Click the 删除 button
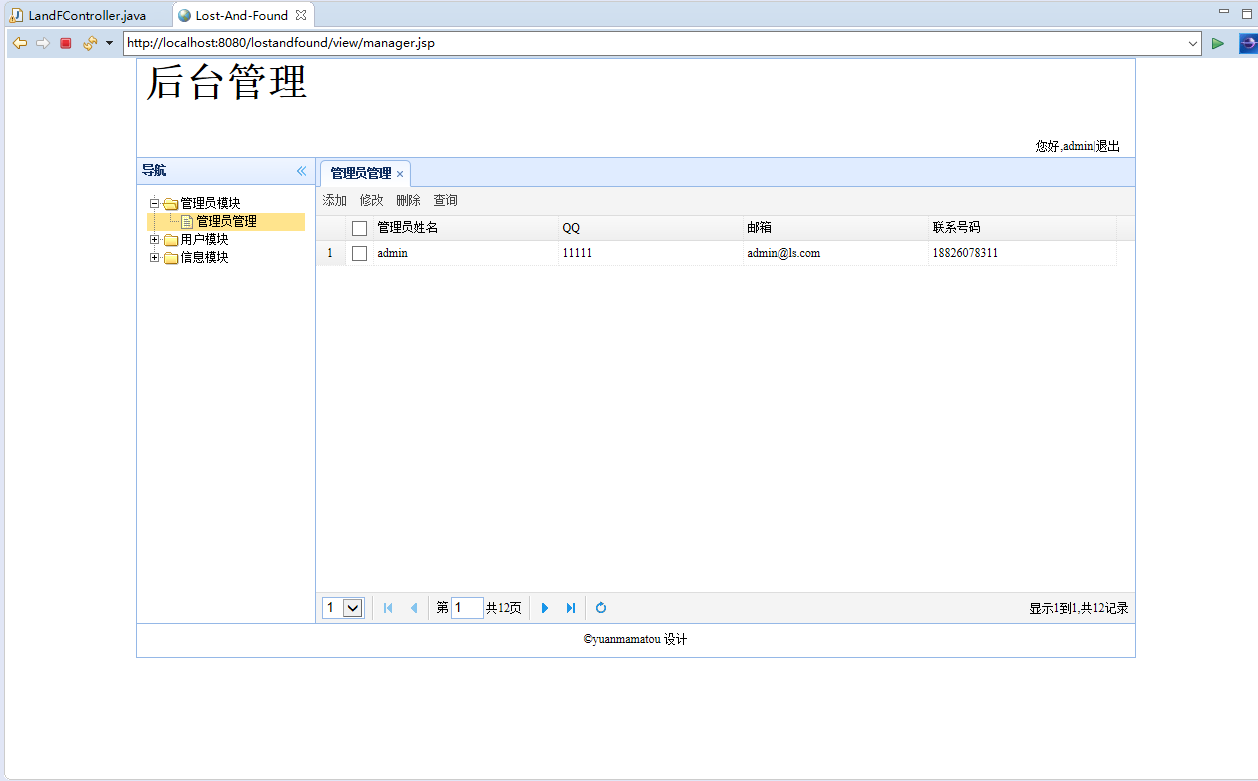The image size is (1258, 781). tap(408, 200)
